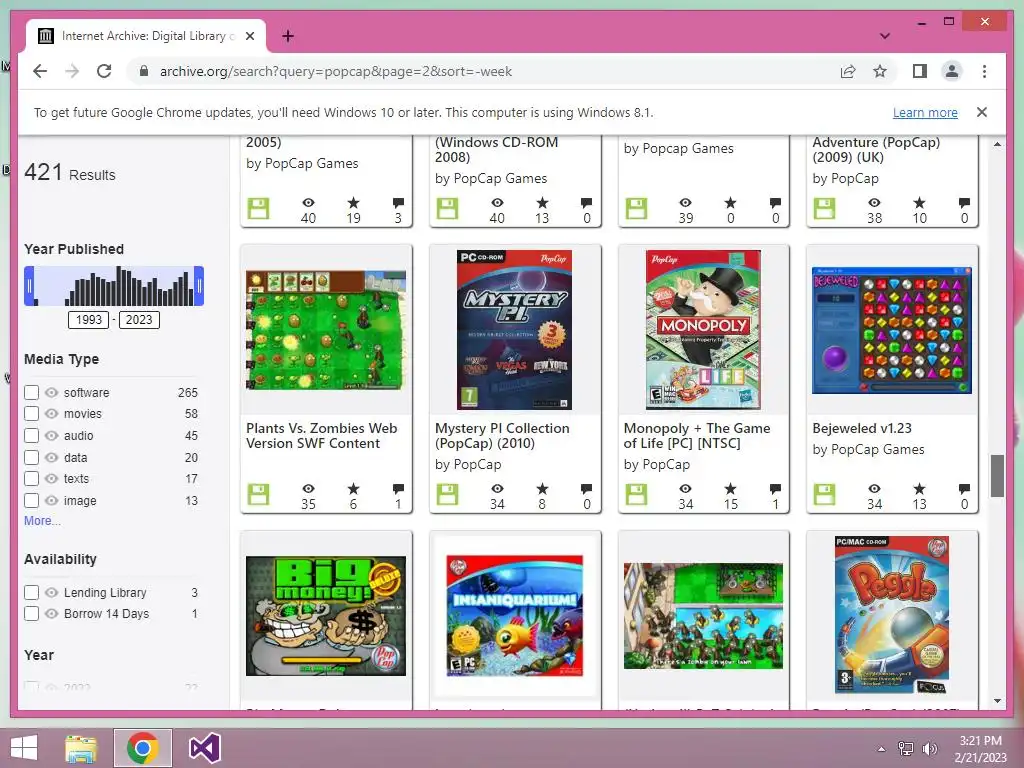
Task: View site information via the lock icon
Action: click(144, 71)
